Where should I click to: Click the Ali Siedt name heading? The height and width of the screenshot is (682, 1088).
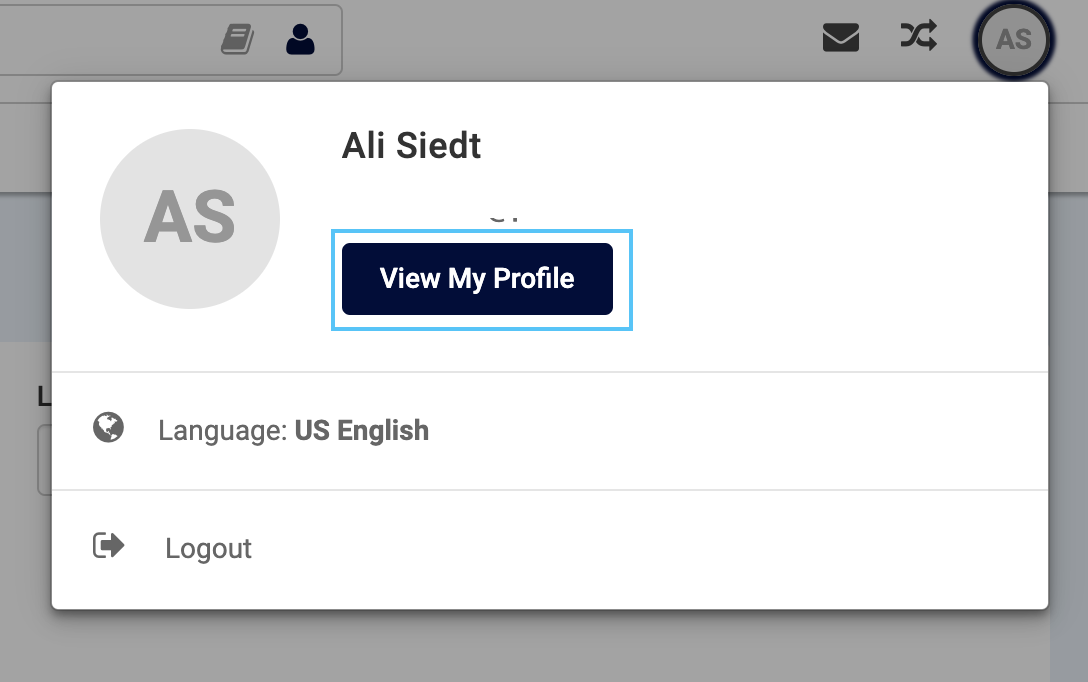411,146
